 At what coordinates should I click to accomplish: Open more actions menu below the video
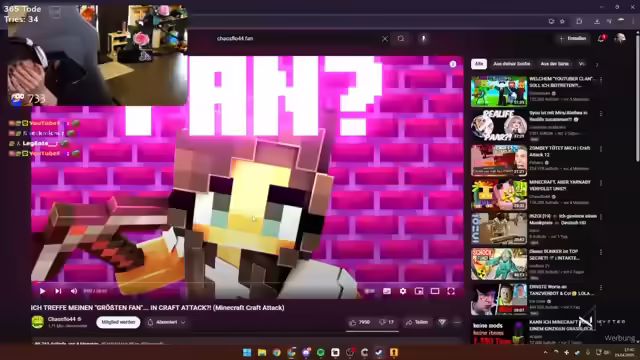(x=457, y=322)
